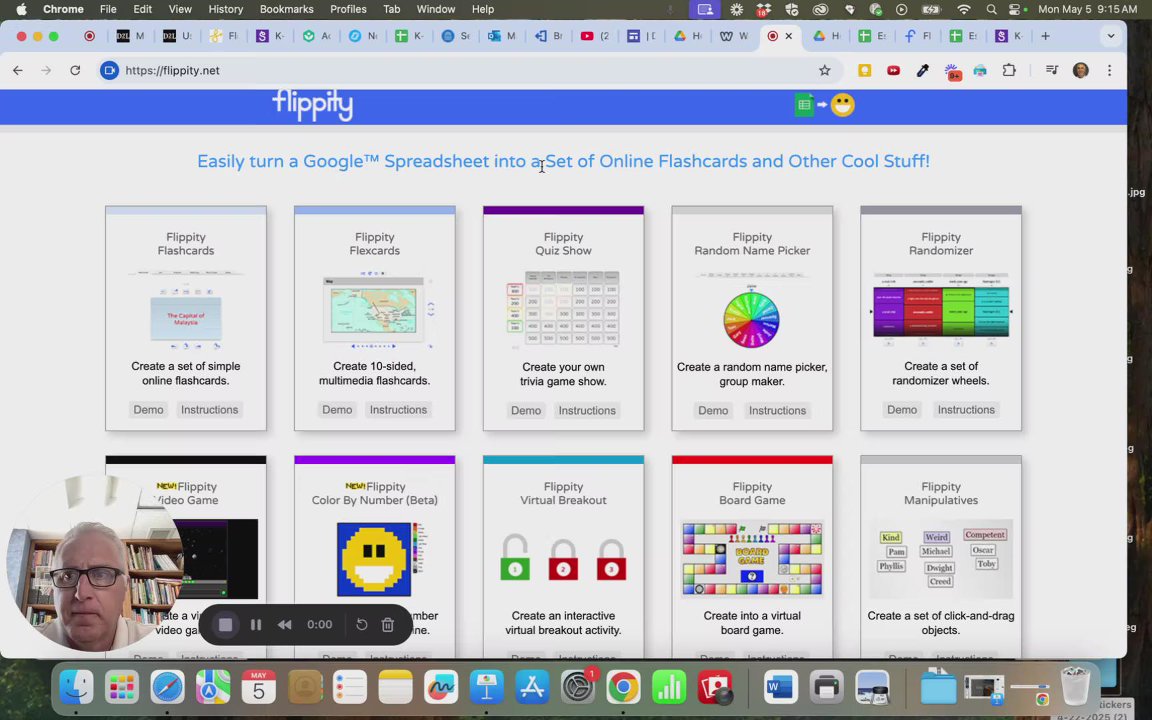The height and width of the screenshot is (720, 1152).
Task: Bookmark this page with the star icon
Action: 825,71
